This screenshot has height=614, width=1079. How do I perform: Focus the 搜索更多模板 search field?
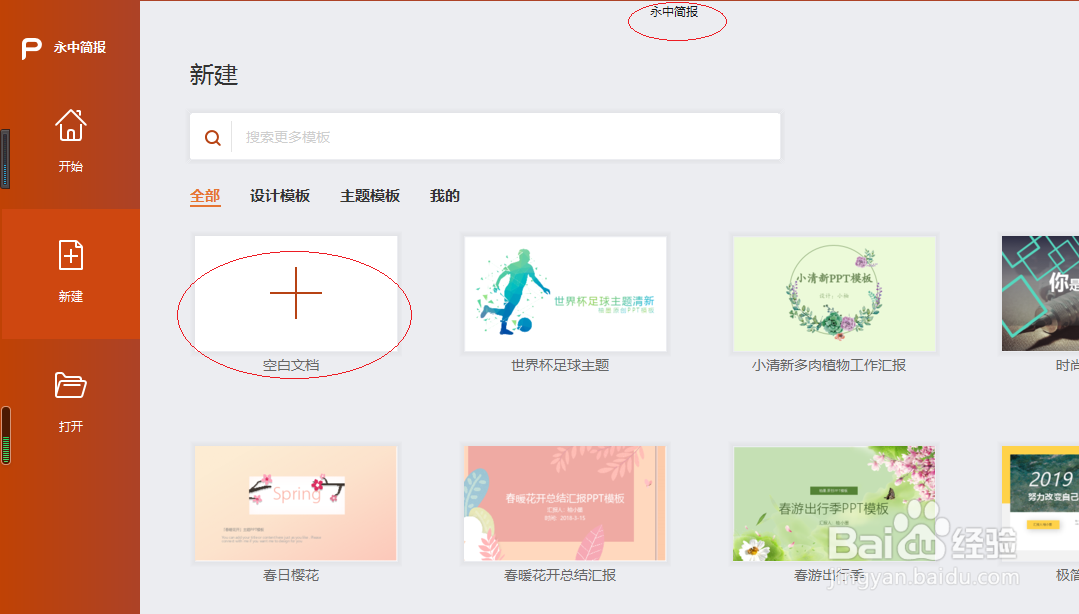485,136
